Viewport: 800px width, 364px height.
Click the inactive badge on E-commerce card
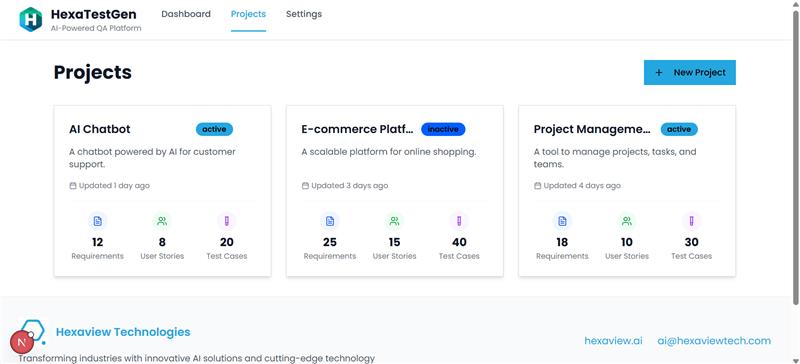point(443,129)
